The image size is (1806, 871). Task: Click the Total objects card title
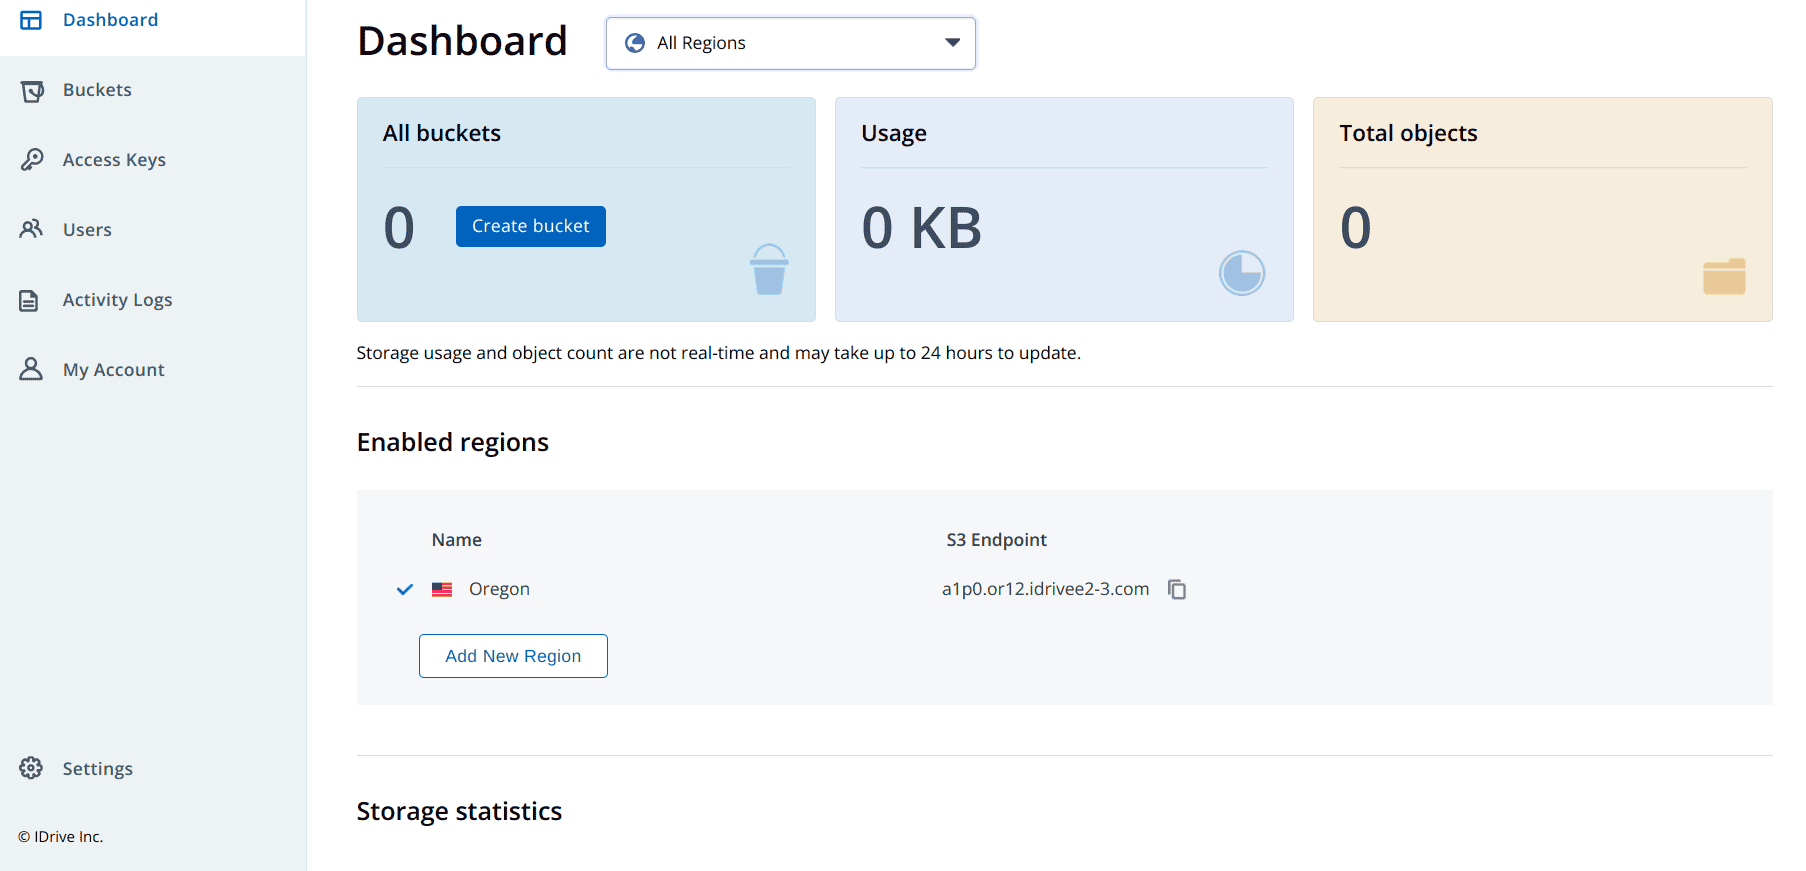(1408, 133)
